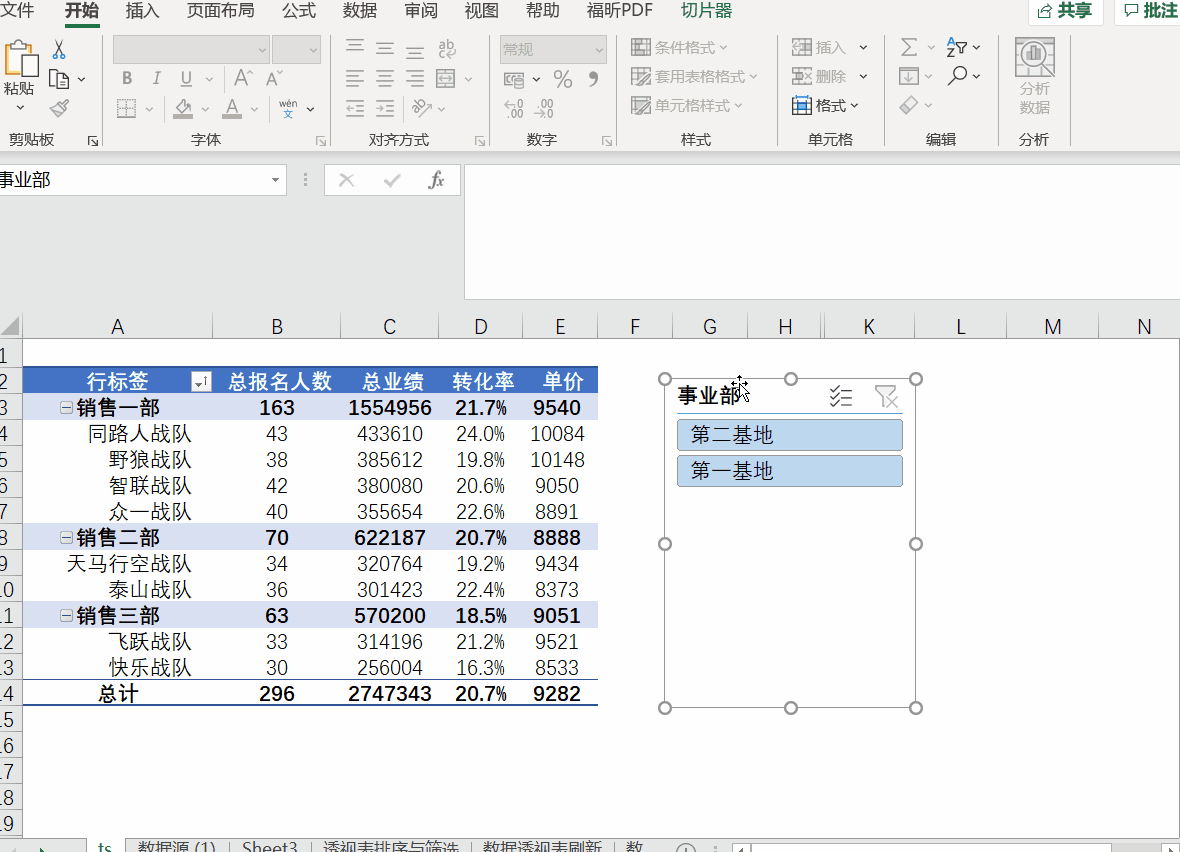
Task: Click the Sort and Filter icon
Action: (956, 47)
